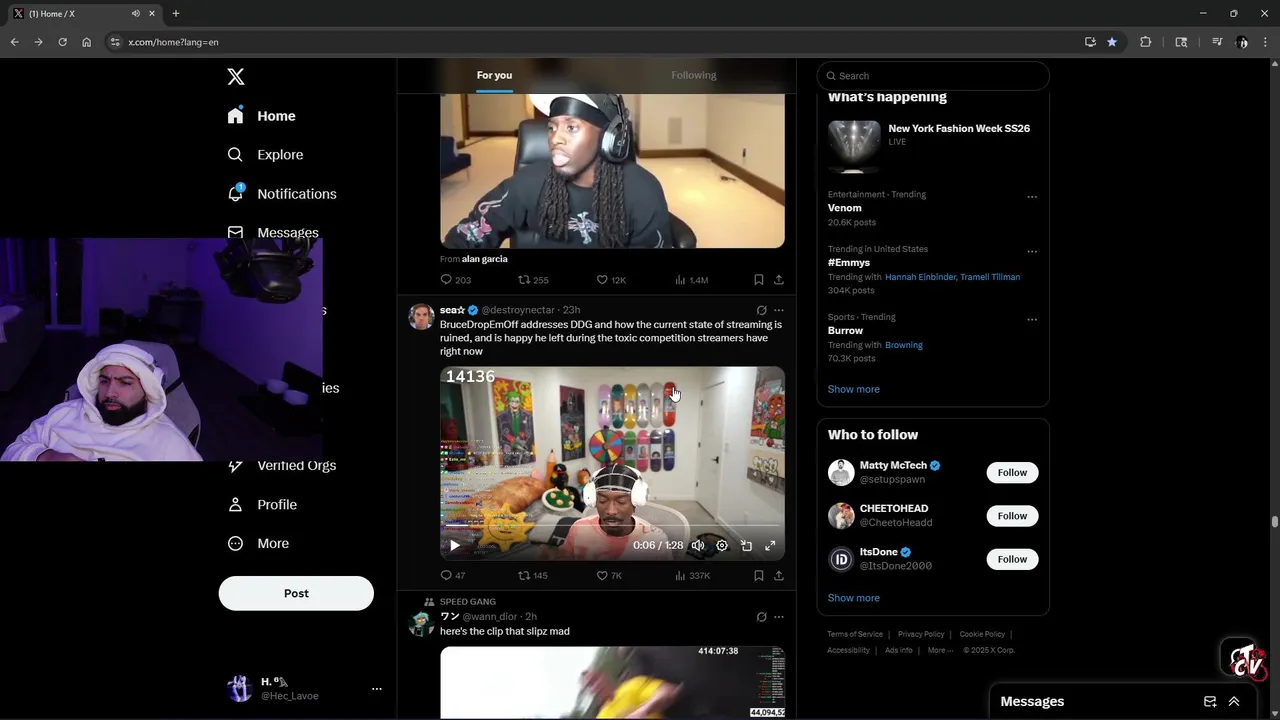Image resolution: width=1280 pixels, height=720 pixels.
Task: Open Notifications in the left navigation
Action: (282, 194)
